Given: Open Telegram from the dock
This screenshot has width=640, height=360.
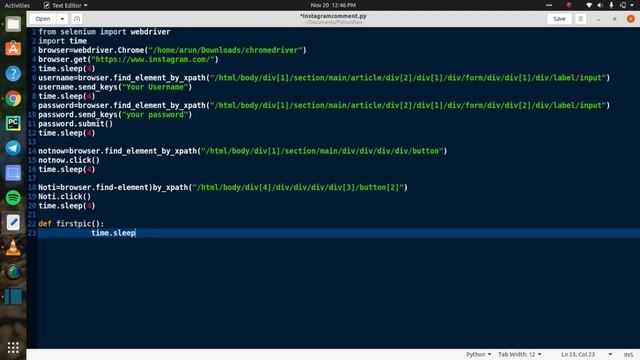Looking at the screenshot, I should pos(13,148).
